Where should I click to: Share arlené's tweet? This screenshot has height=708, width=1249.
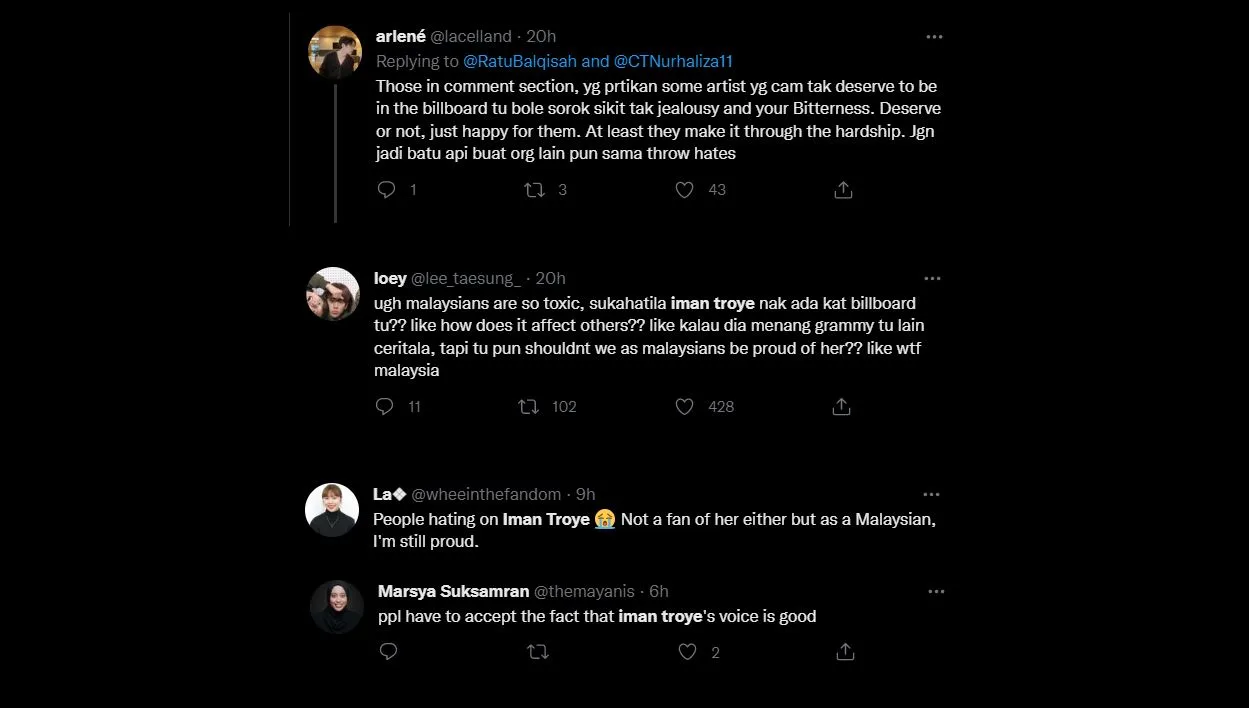click(843, 189)
